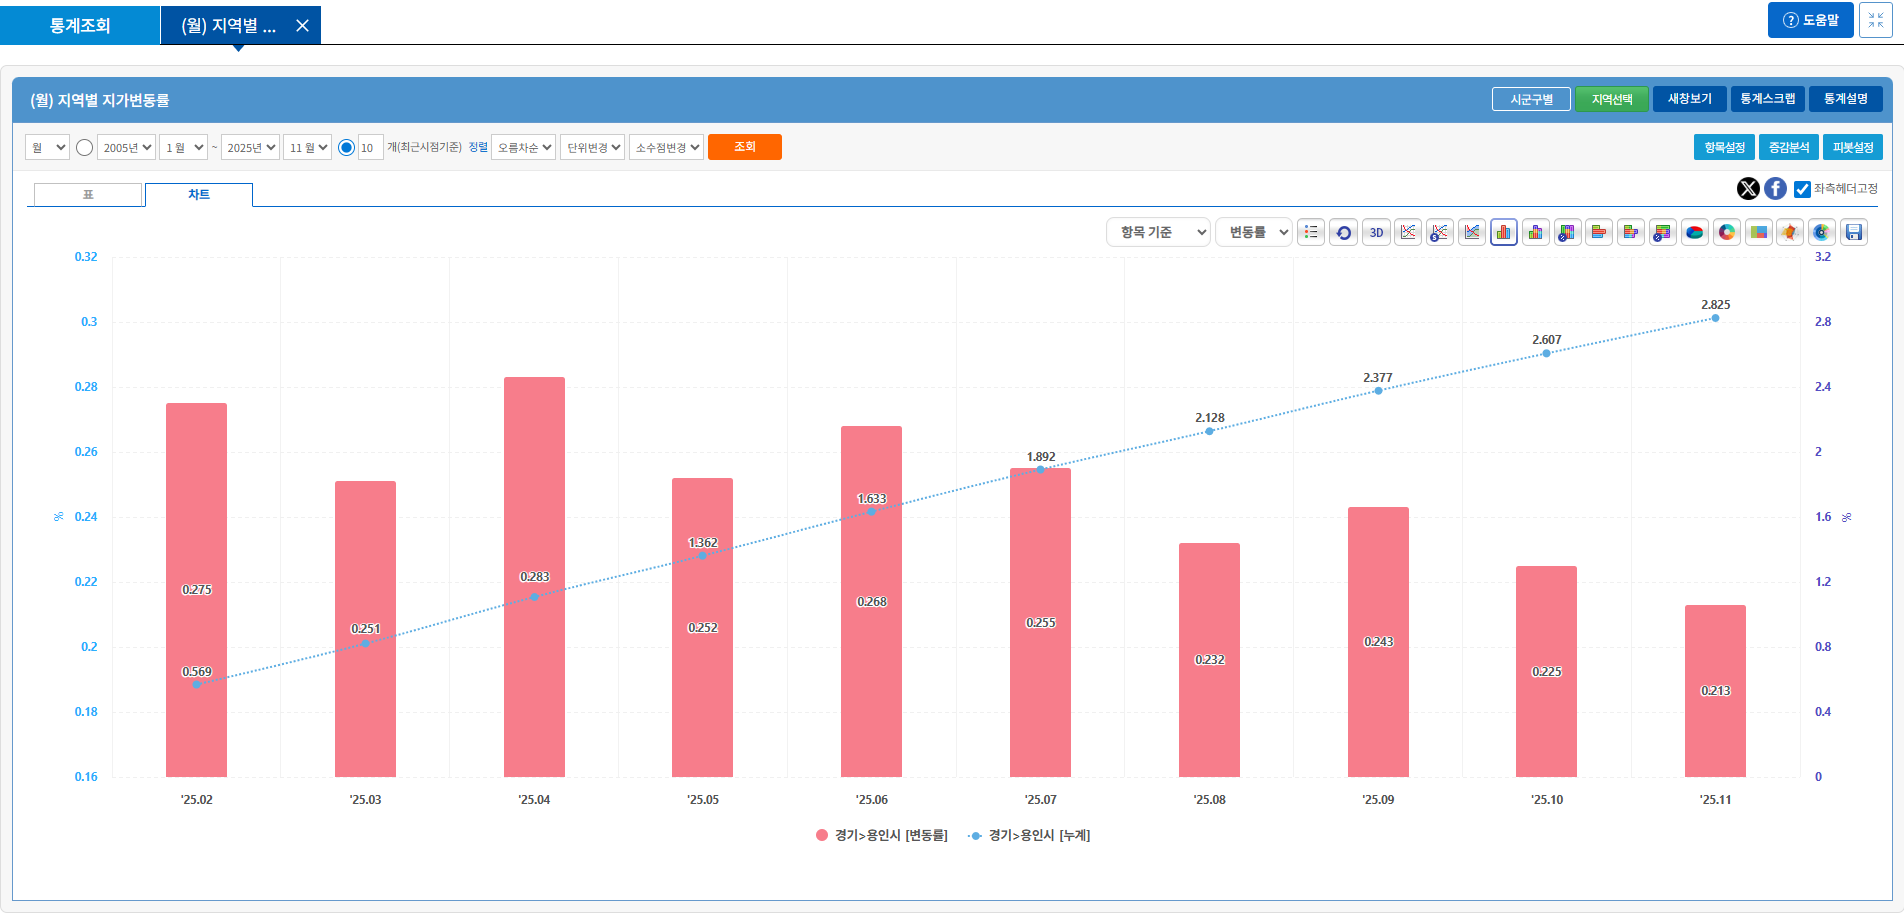
Task: Close the (월) 지역별 tab
Action: coord(302,26)
